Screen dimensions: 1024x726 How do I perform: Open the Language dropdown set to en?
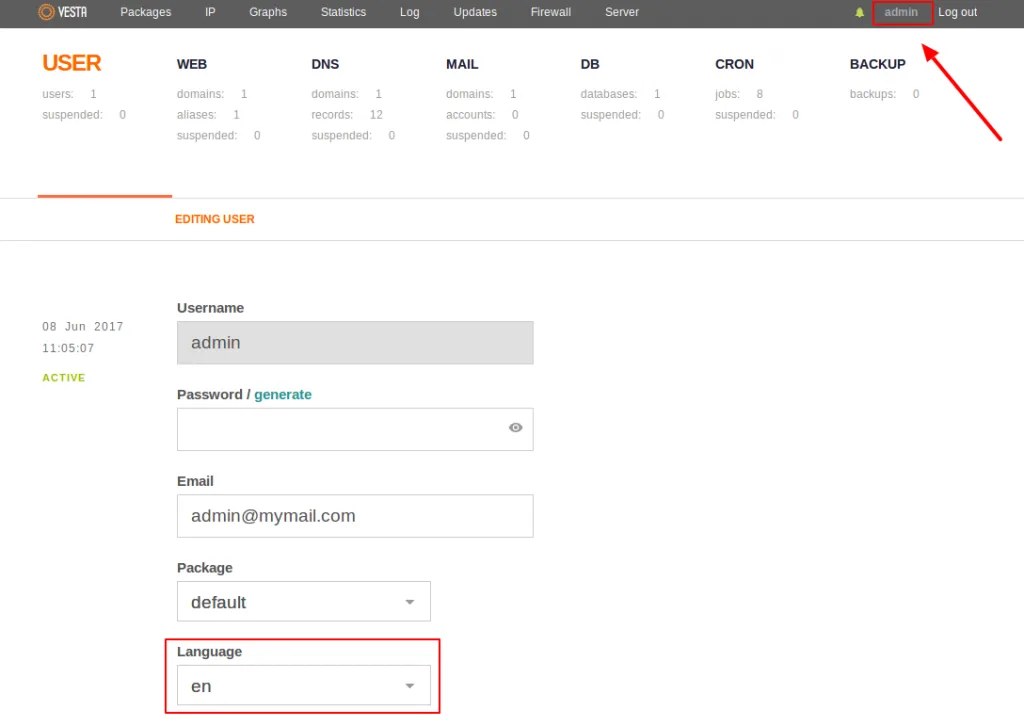coord(304,685)
